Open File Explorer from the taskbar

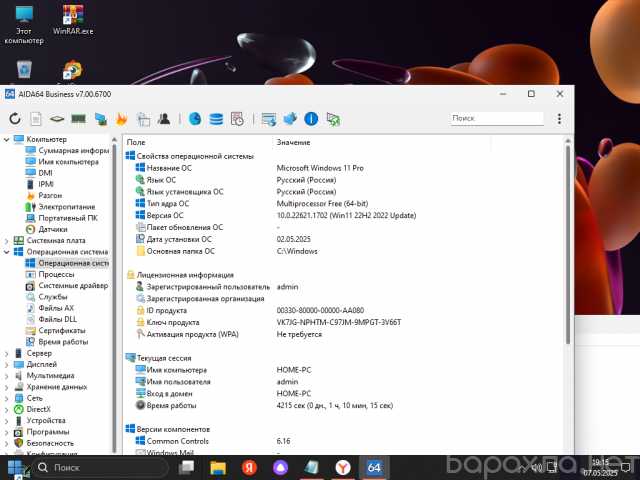218,468
